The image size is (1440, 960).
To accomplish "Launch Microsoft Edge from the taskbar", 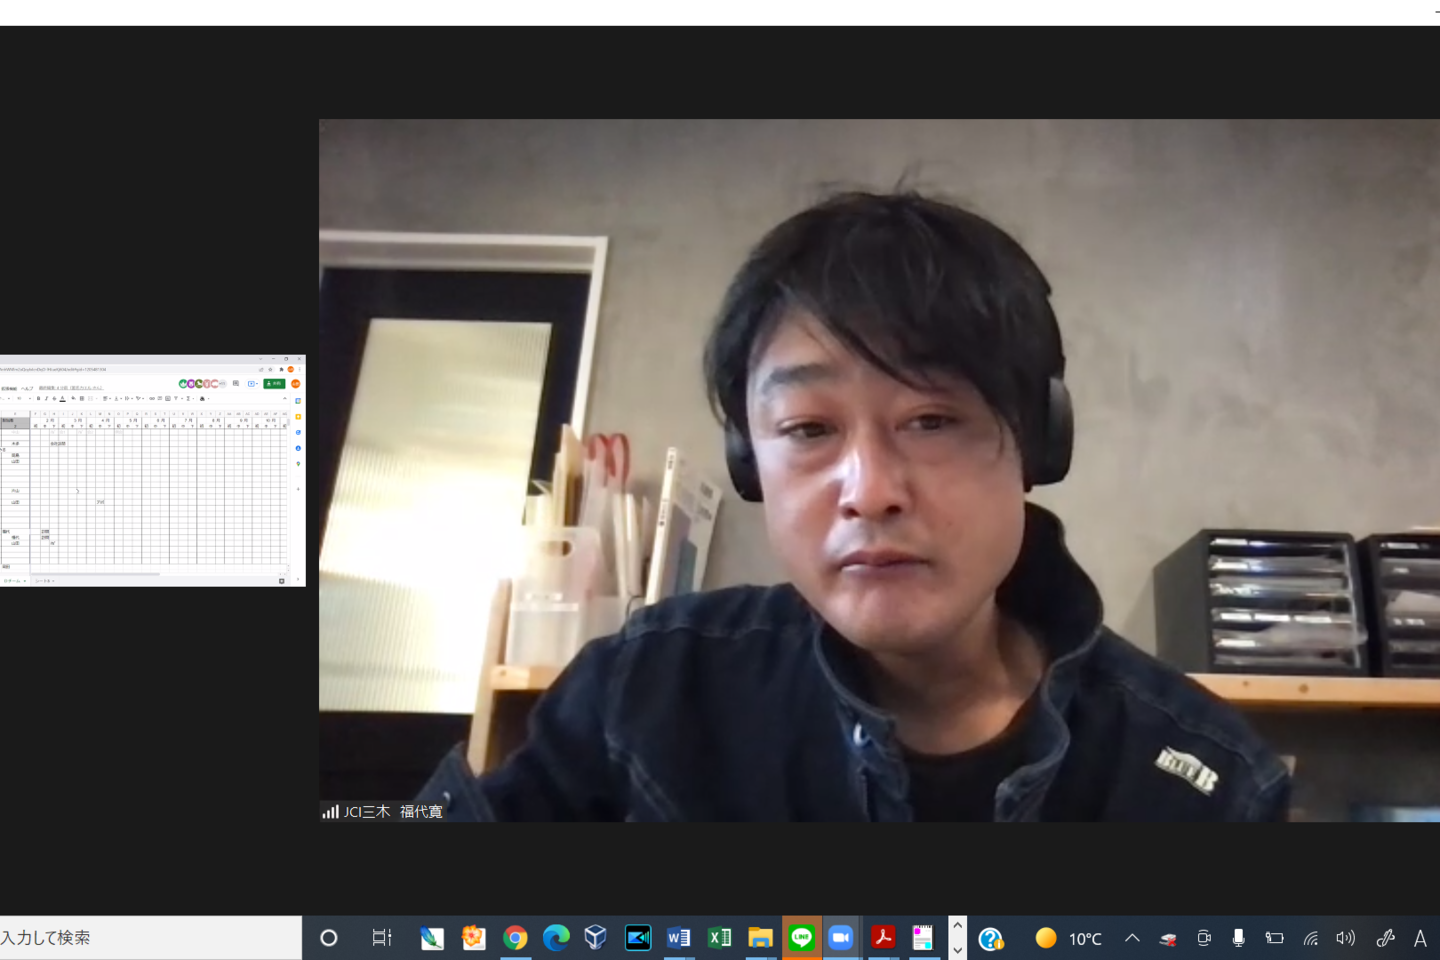I will [x=556, y=938].
